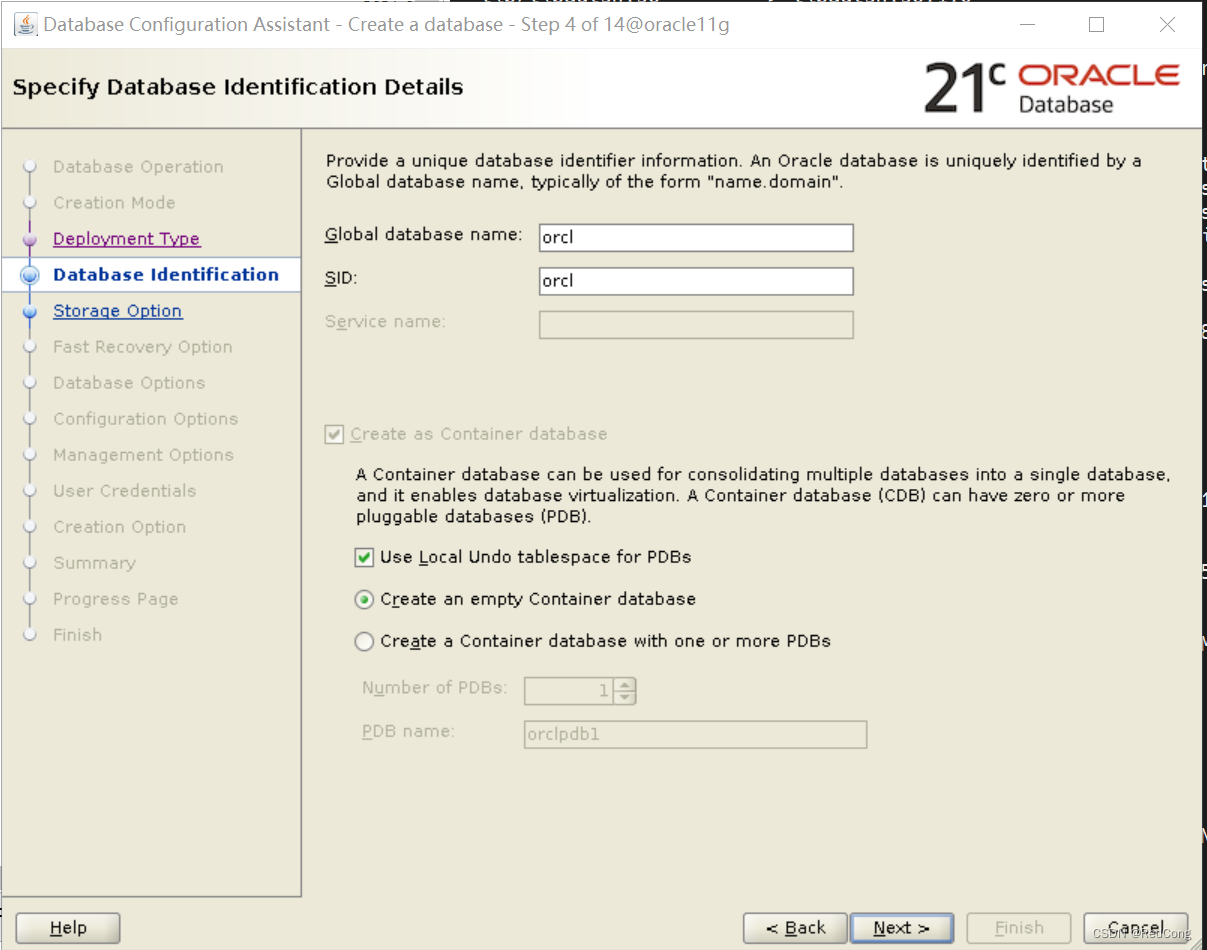Click the PDB name label
The height and width of the screenshot is (950, 1207).
[x=408, y=732]
